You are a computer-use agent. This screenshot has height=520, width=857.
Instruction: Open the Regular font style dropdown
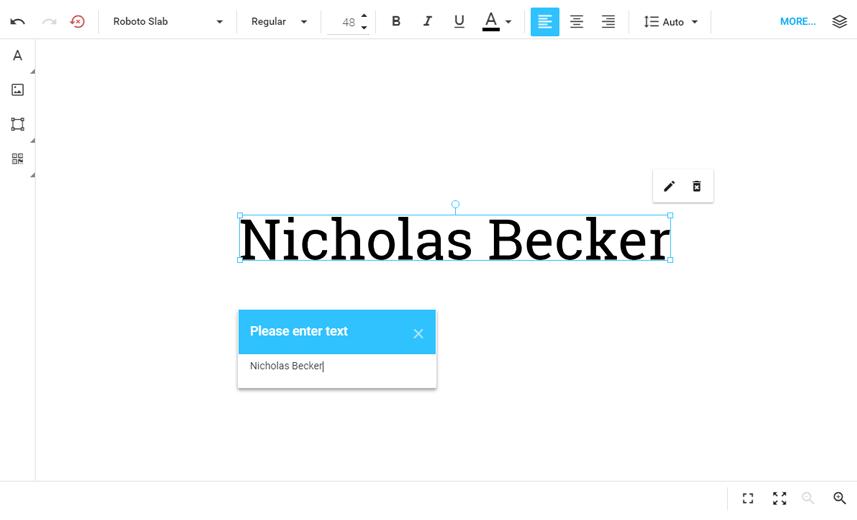pyautogui.click(x=279, y=22)
